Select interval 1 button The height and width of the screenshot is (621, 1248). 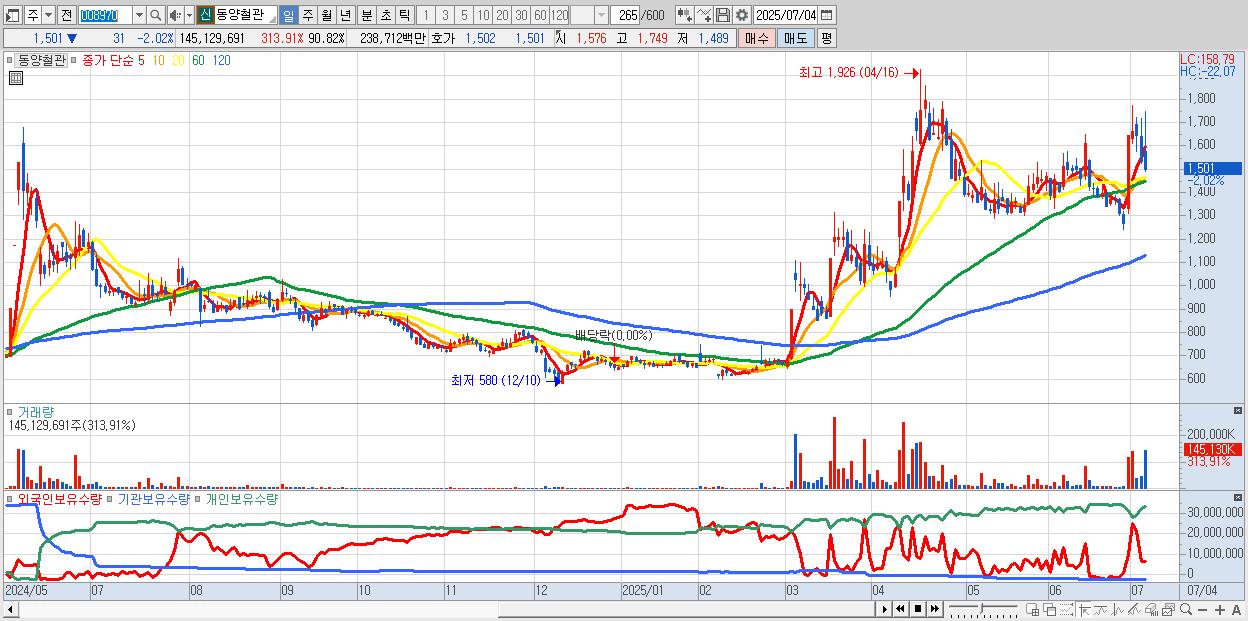point(425,16)
